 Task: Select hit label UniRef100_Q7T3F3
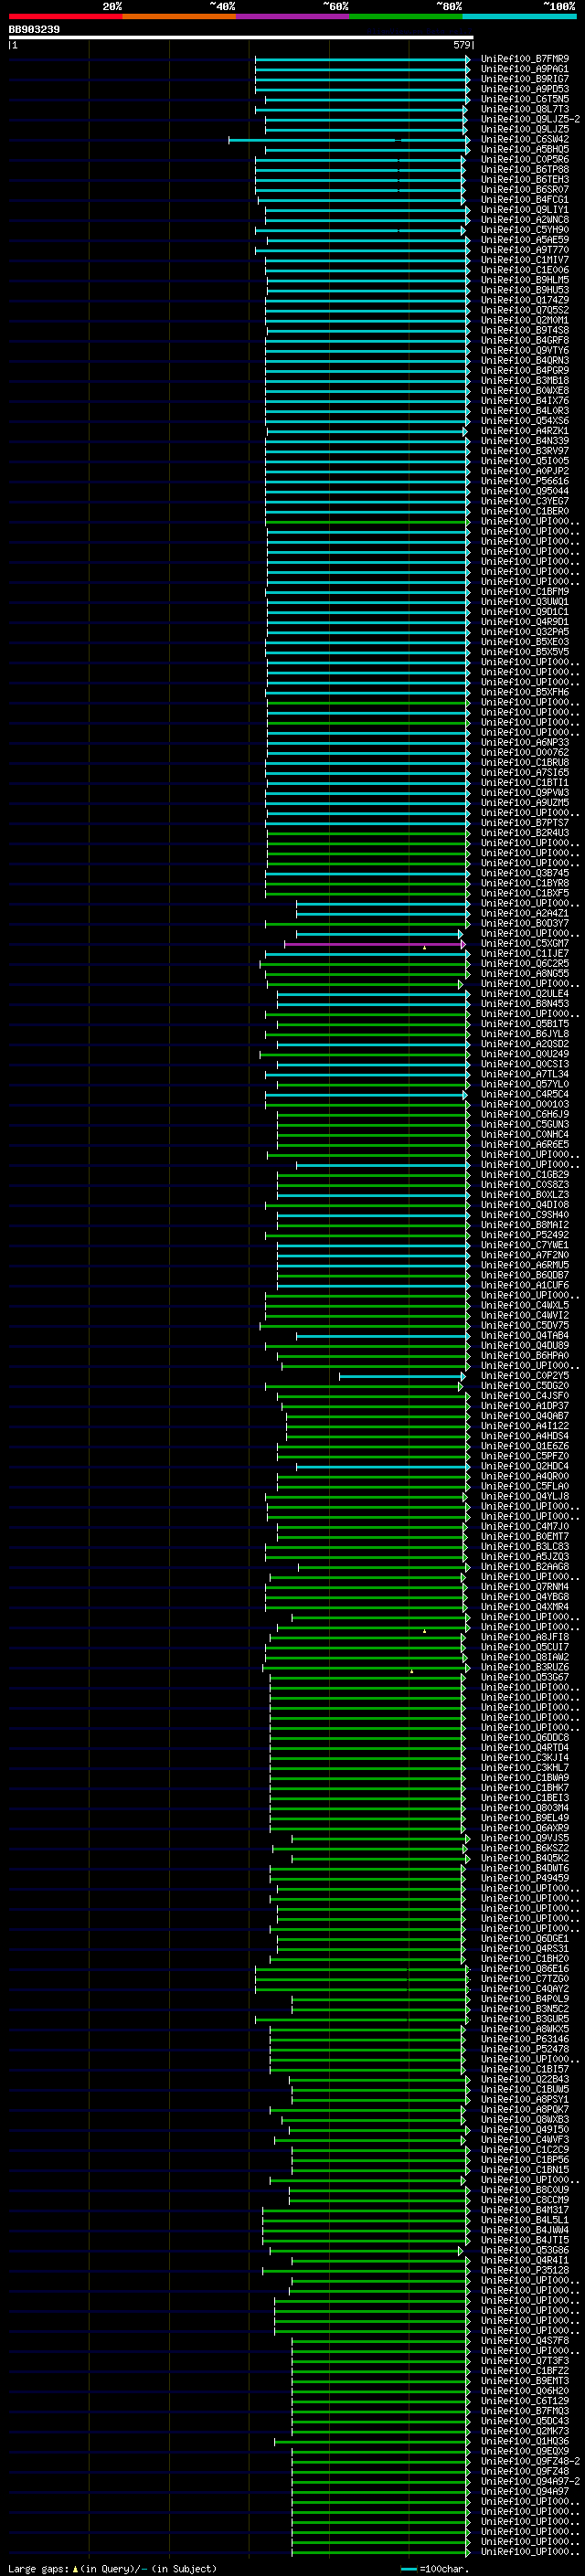pos(525,2361)
